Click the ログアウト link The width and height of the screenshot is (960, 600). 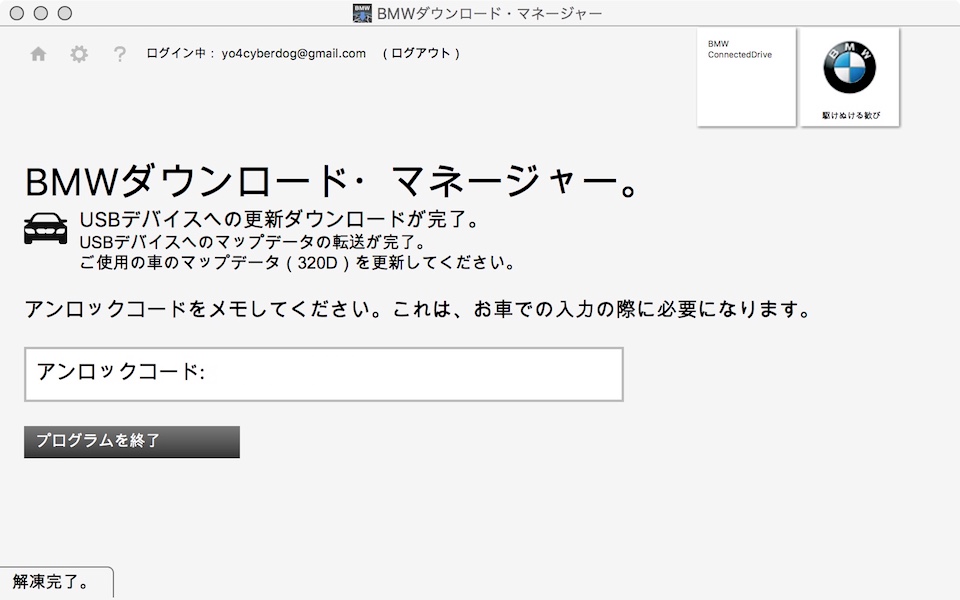coord(421,53)
